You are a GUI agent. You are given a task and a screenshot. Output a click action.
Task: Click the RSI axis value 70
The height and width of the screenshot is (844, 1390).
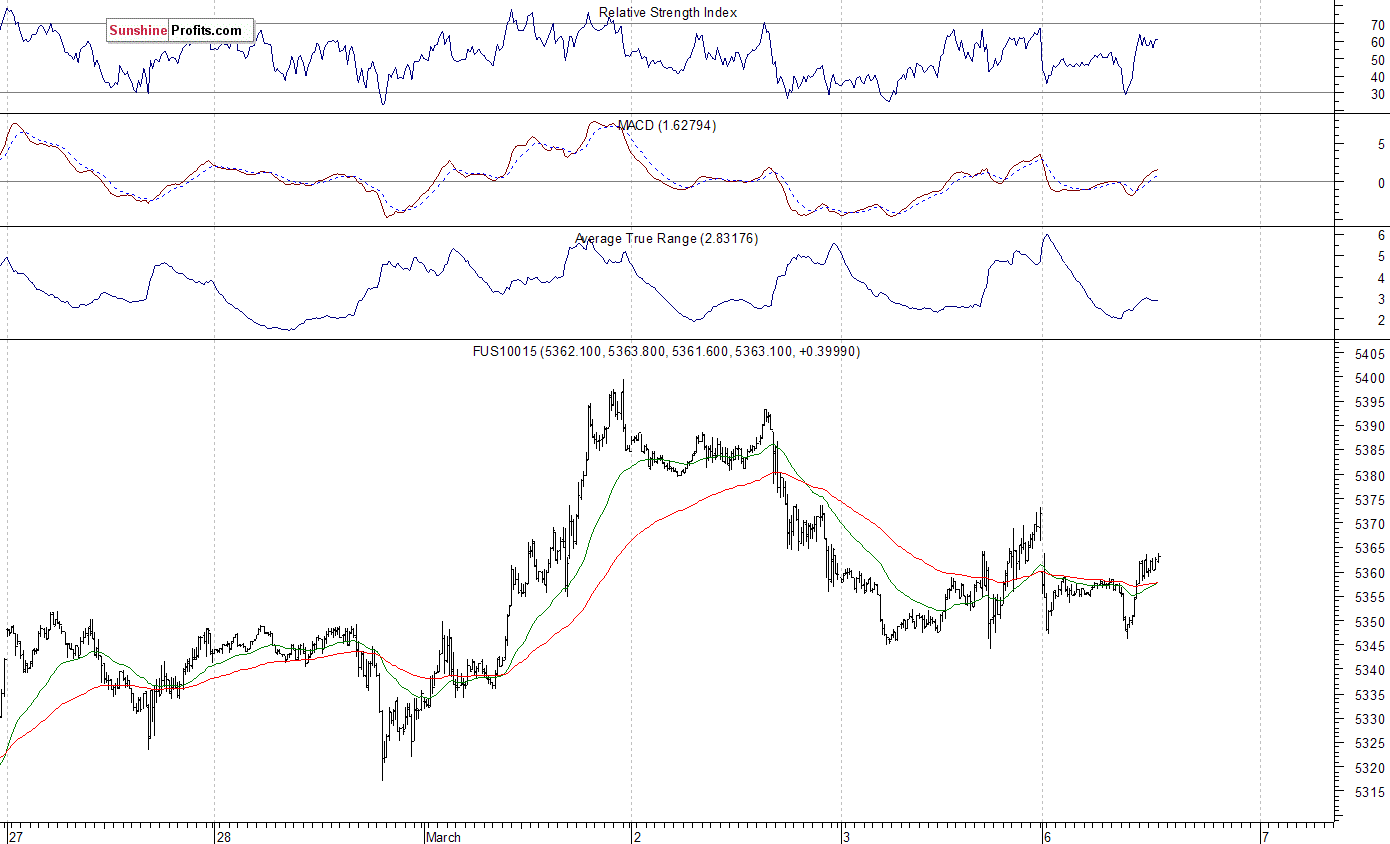coord(1377,24)
